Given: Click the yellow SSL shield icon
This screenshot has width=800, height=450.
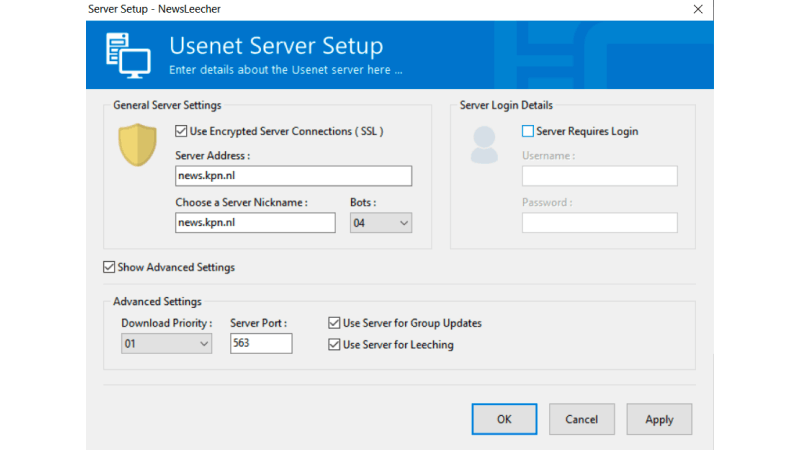Looking at the screenshot, I should point(137,144).
